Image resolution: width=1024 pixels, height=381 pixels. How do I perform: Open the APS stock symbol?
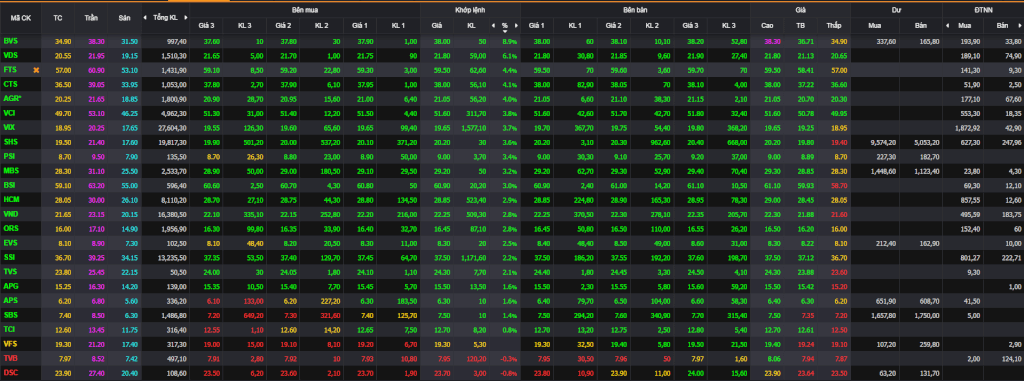click(x=10, y=300)
